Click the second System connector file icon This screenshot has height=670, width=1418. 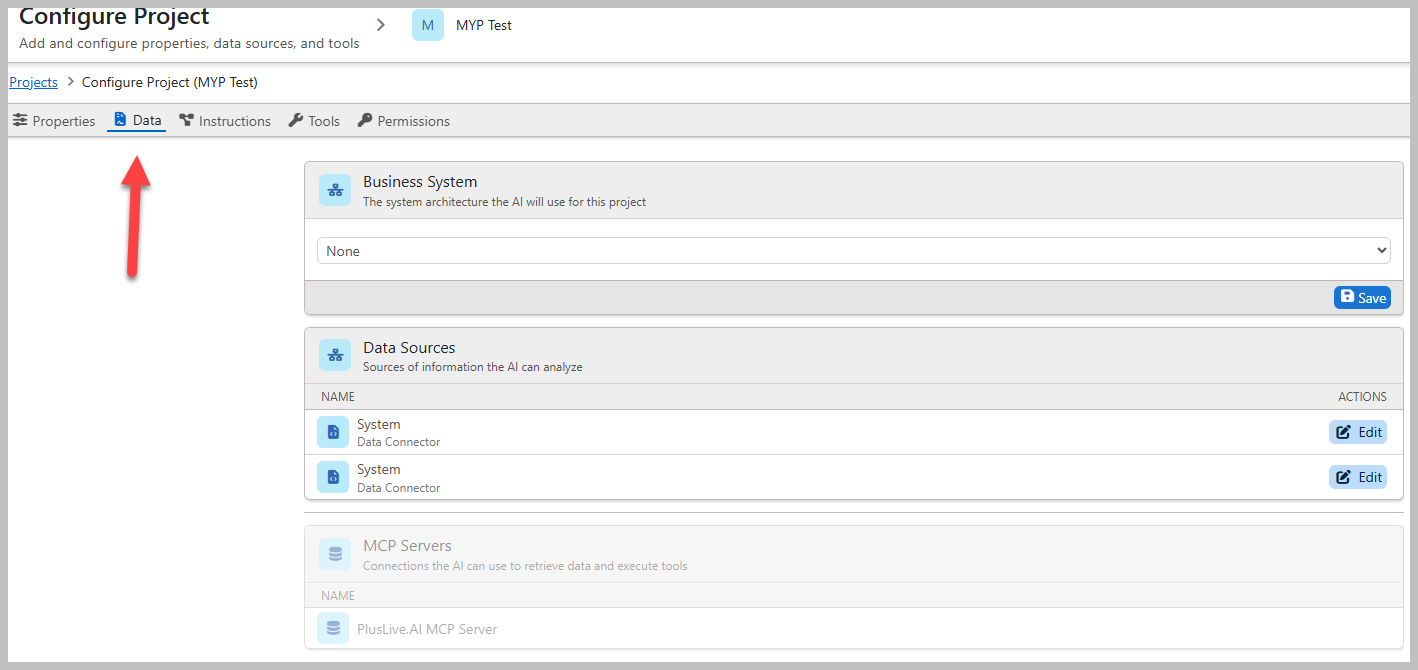click(x=333, y=477)
